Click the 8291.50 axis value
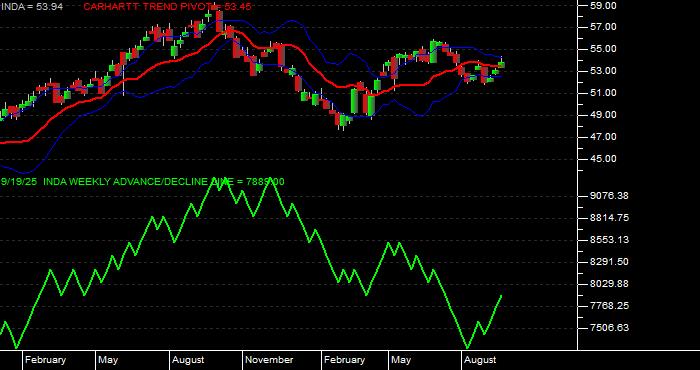 click(x=610, y=262)
